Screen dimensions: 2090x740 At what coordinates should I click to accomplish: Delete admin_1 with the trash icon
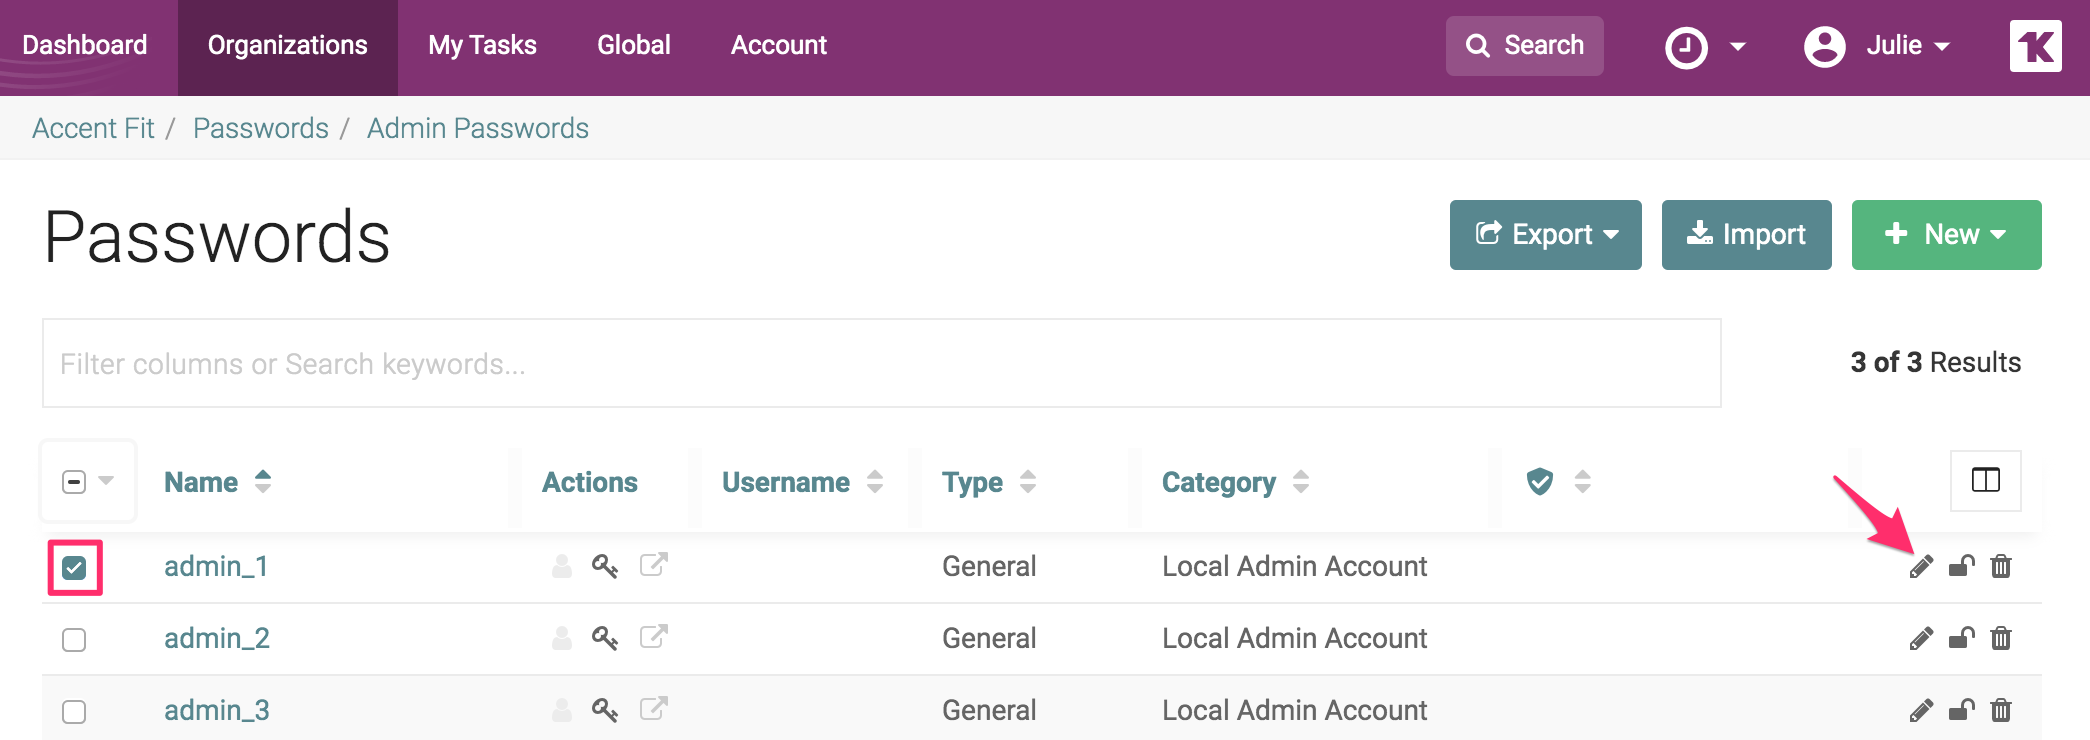coord(2001,566)
